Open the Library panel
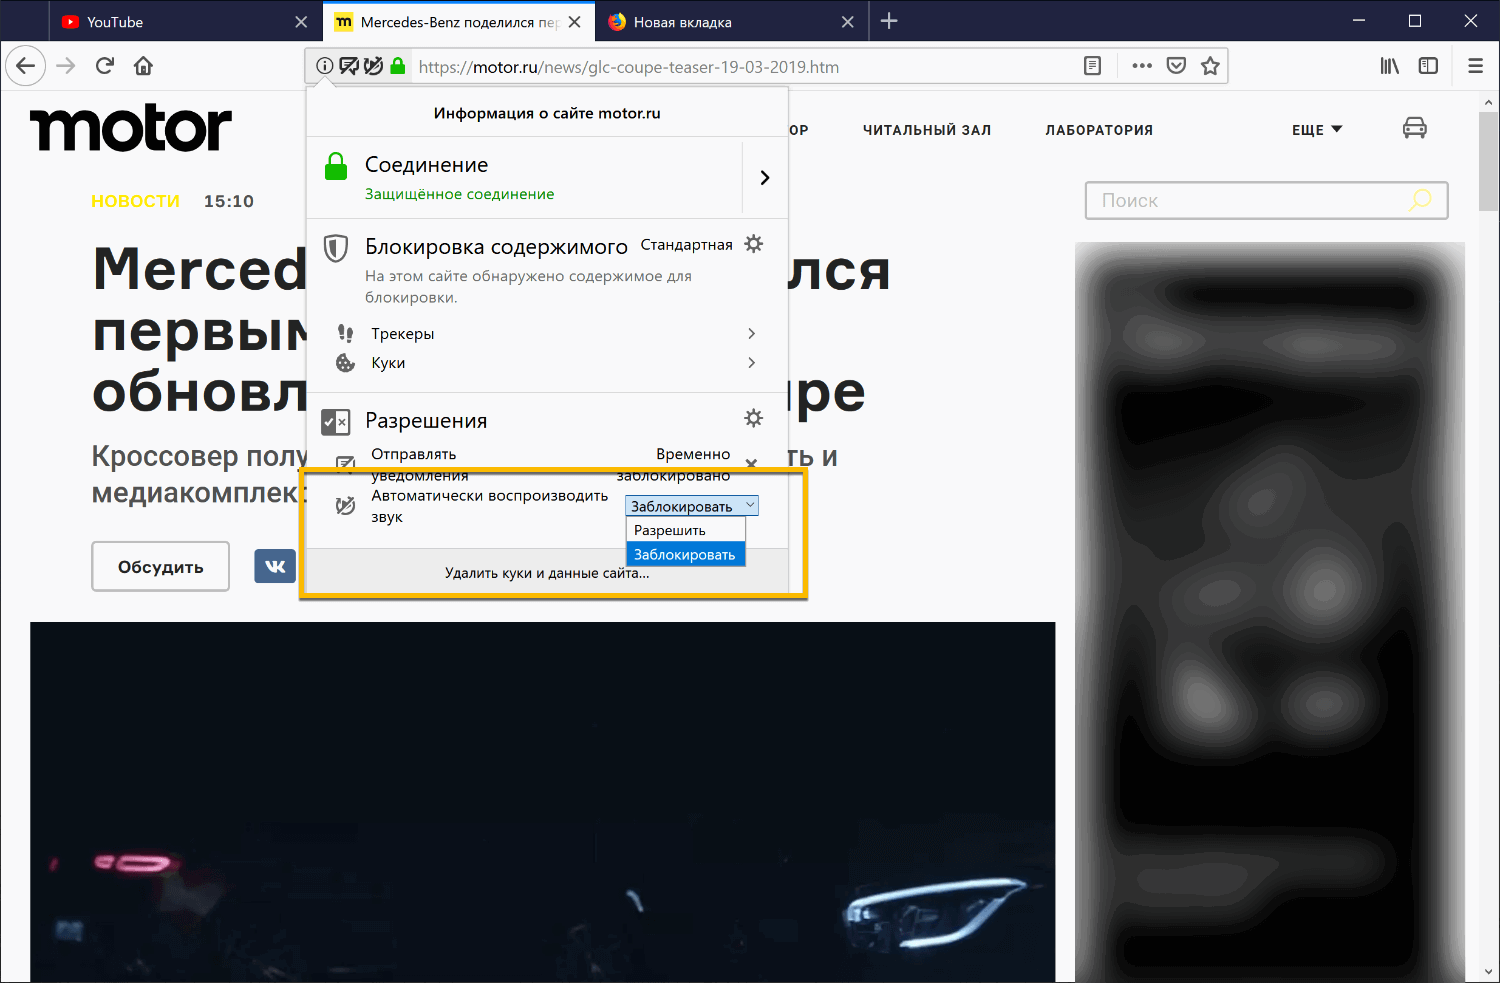The image size is (1500, 983). tap(1390, 66)
